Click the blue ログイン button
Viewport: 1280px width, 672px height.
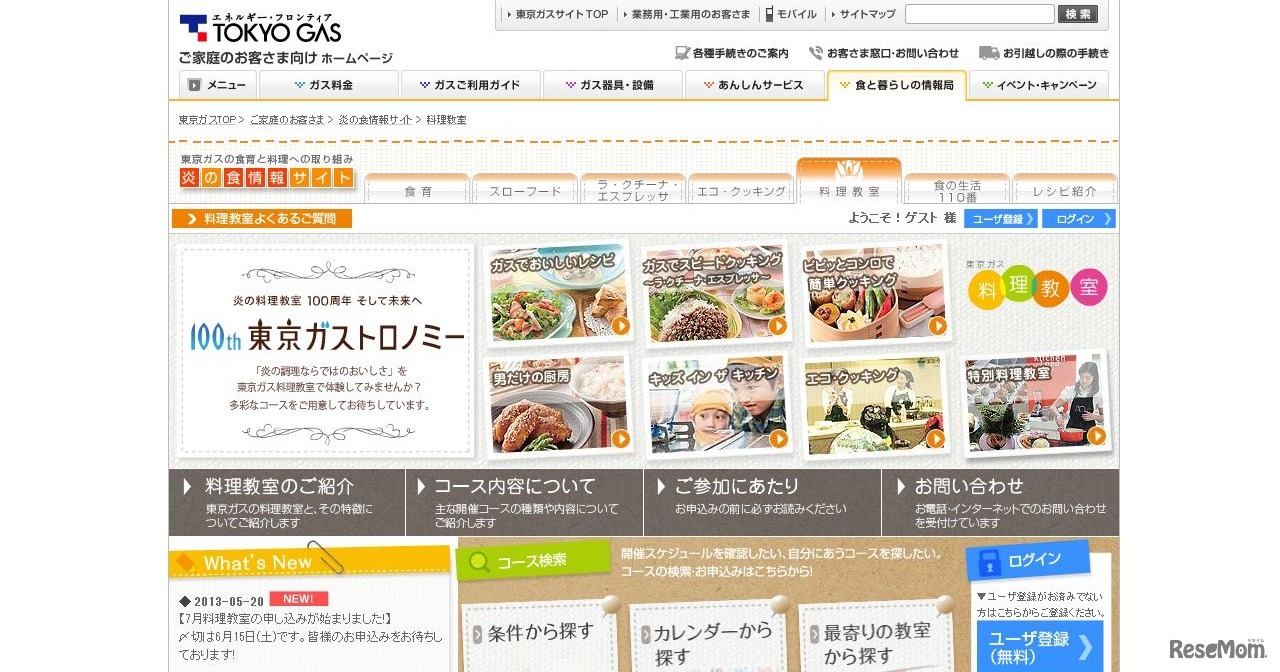(1078, 219)
